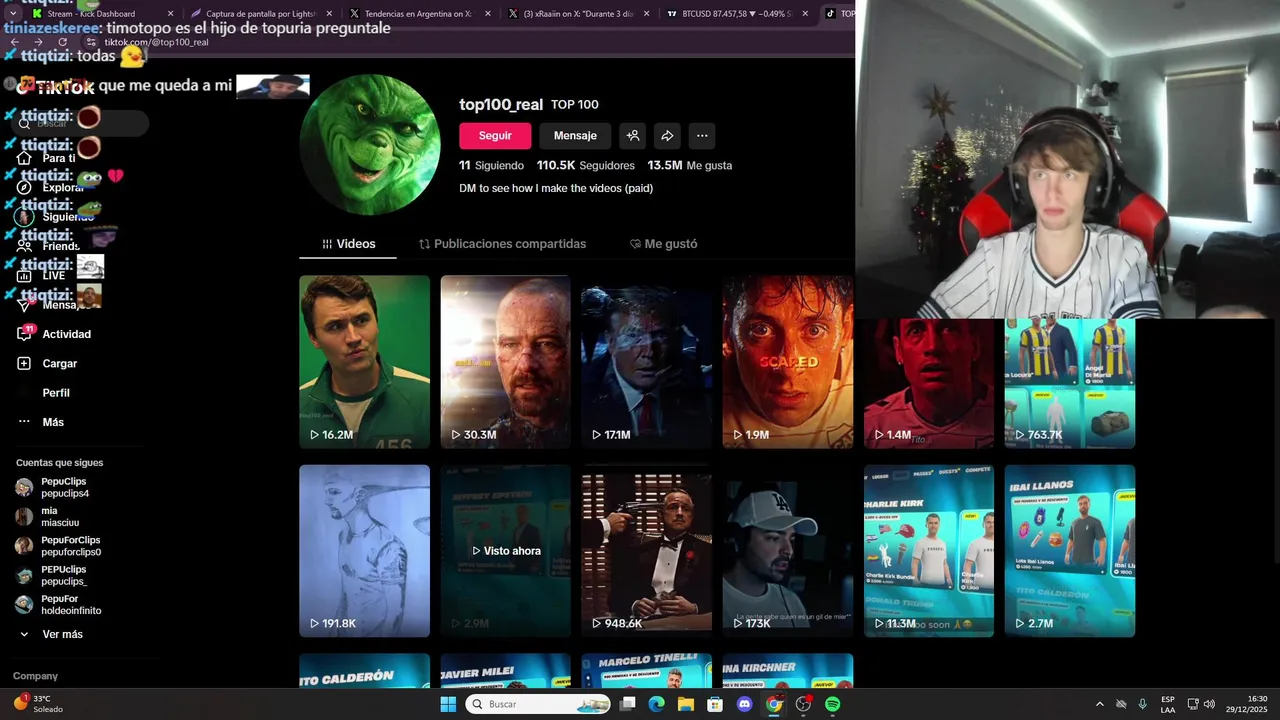1280x720 pixels.
Task: Launch Microsoft Edge from the taskbar
Action: (656, 704)
